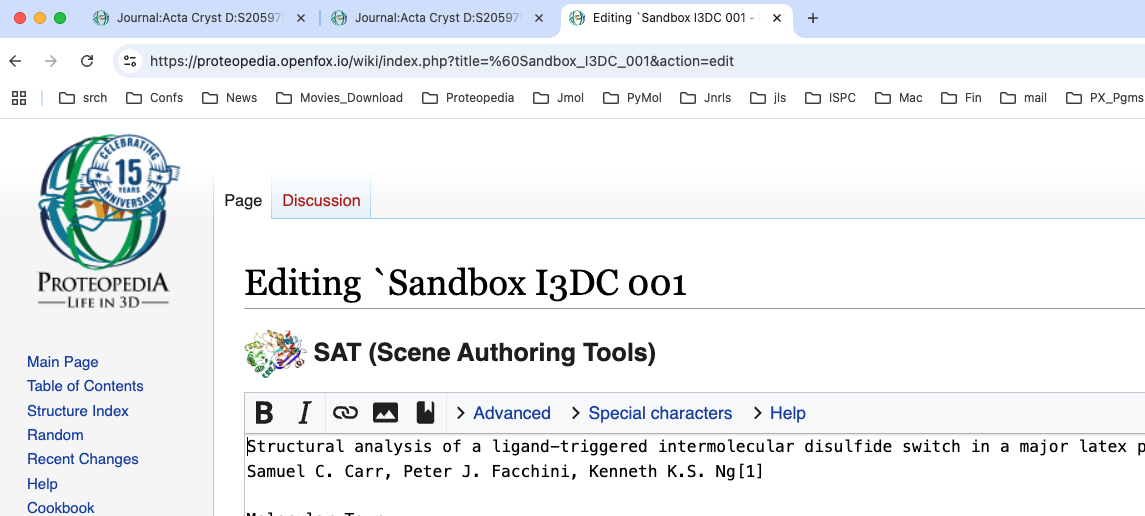Go back using browser back arrow
1145x516 pixels.
[15, 61]
